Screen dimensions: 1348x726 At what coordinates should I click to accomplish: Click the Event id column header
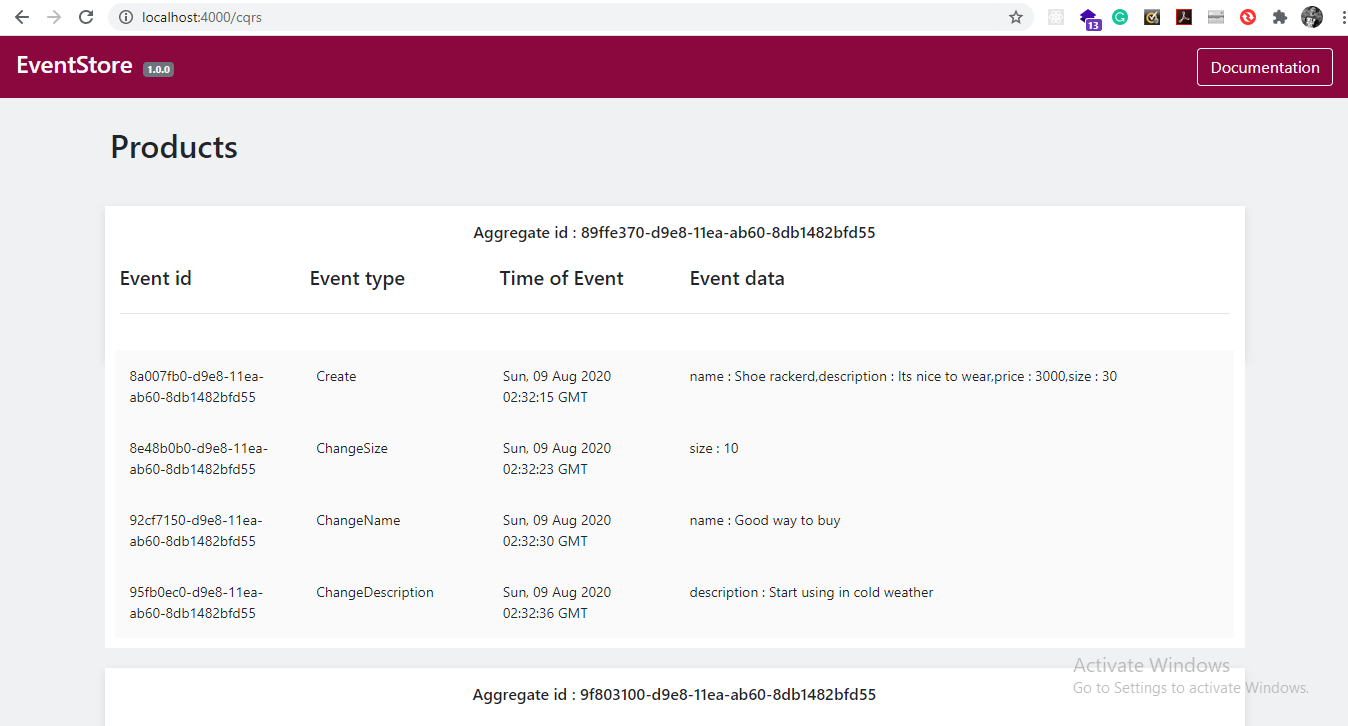[x=156, y=279]
